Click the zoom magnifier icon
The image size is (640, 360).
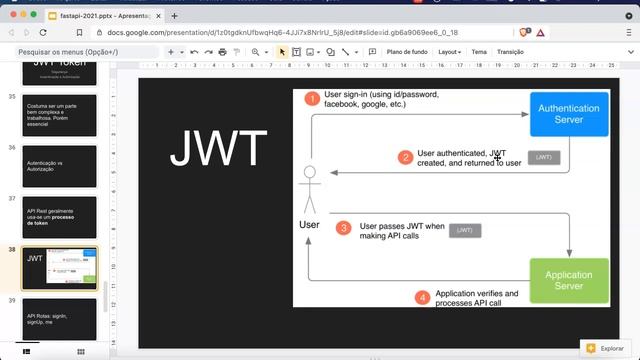pyautogui.click(x=256, y=52)
